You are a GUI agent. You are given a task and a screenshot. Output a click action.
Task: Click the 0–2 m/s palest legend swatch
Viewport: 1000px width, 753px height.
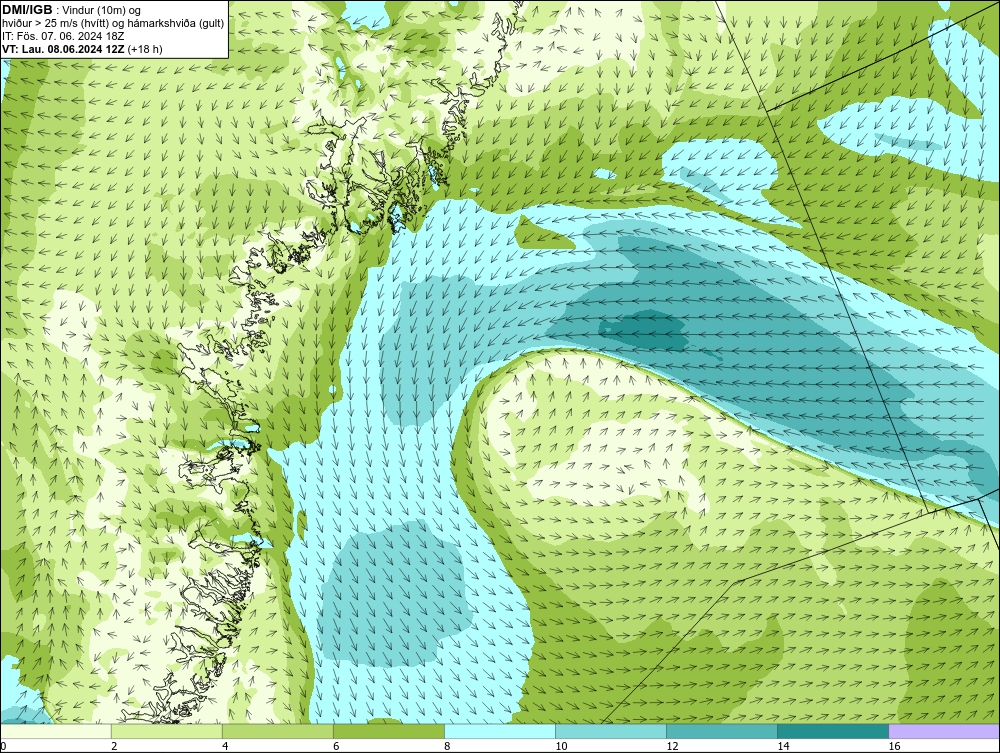[x=56, y=731]
